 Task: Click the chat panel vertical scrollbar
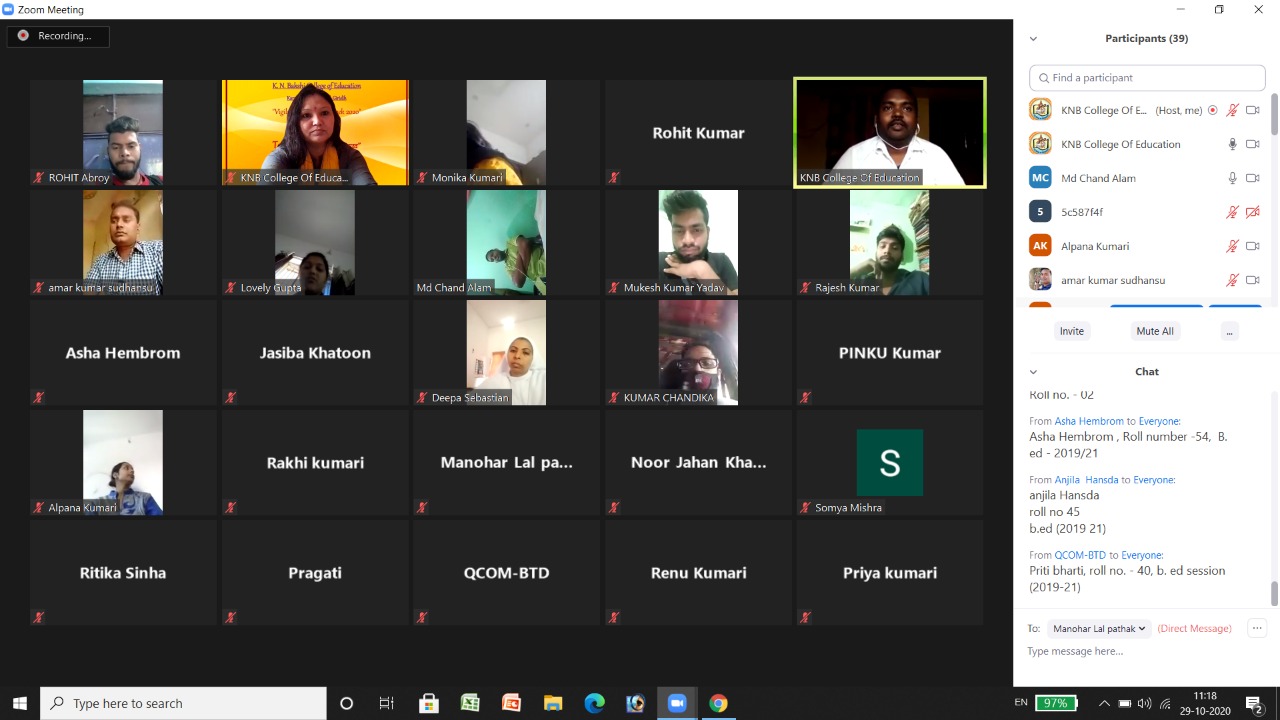[1274, 592]
